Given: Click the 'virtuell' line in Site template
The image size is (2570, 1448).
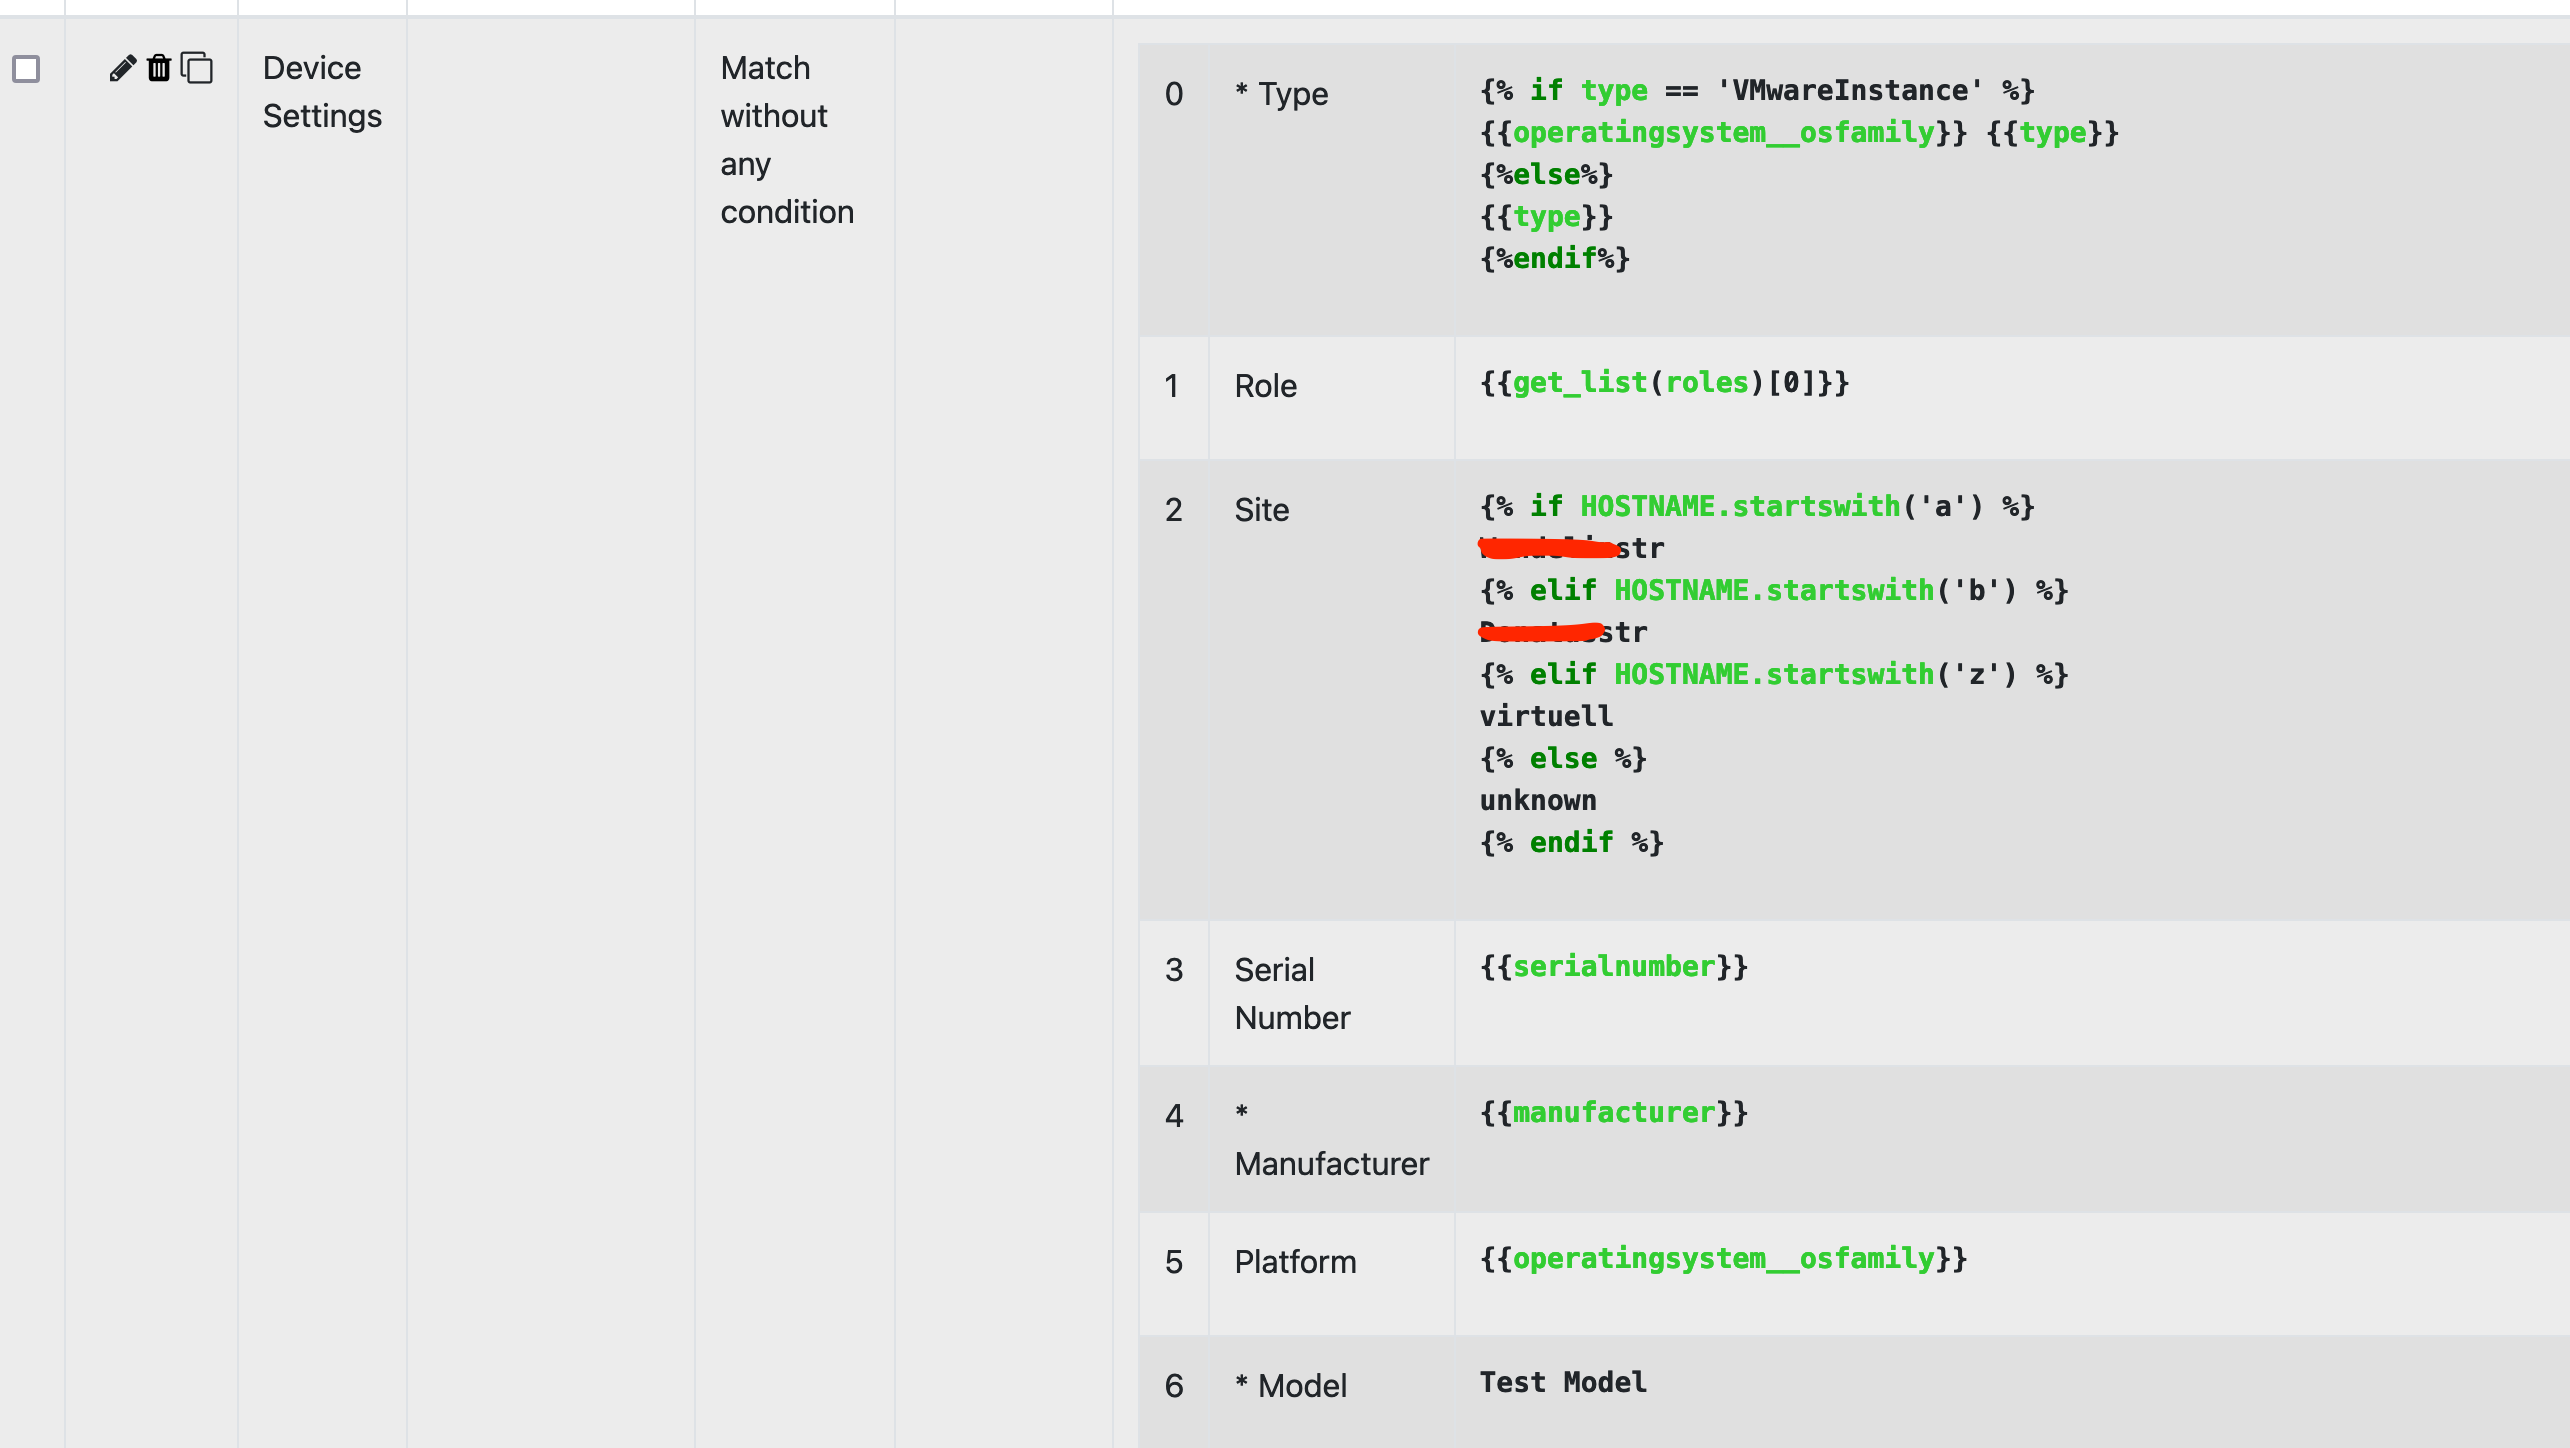Looking at the screenshot, I should [x=1546, y=717].
